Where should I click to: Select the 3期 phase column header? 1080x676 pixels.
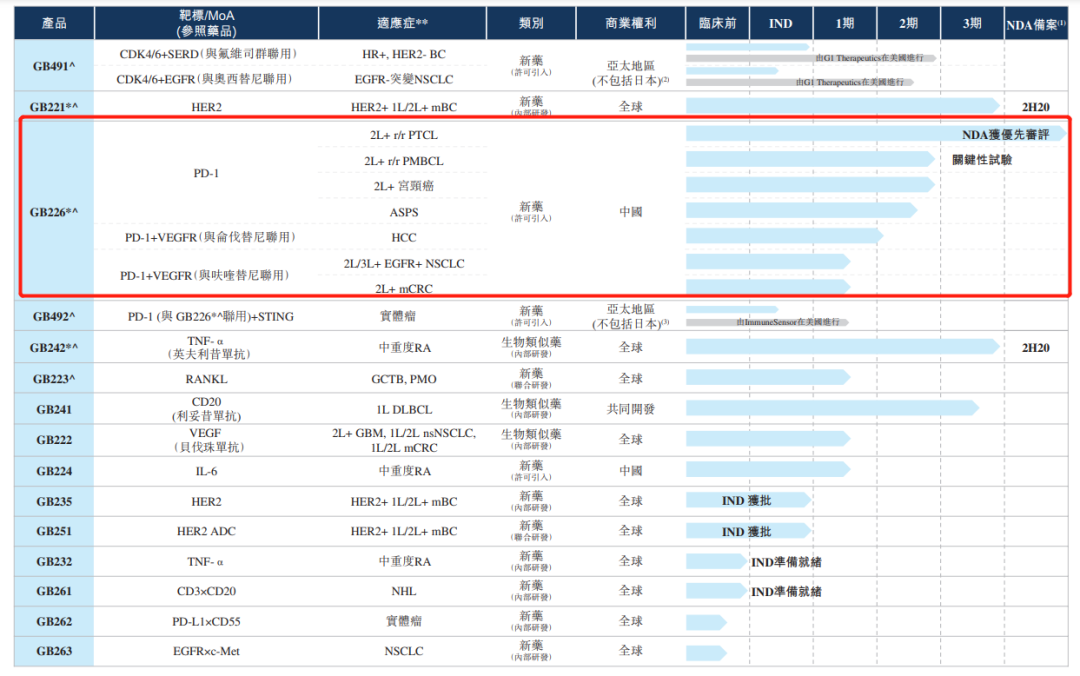point(971,23)
